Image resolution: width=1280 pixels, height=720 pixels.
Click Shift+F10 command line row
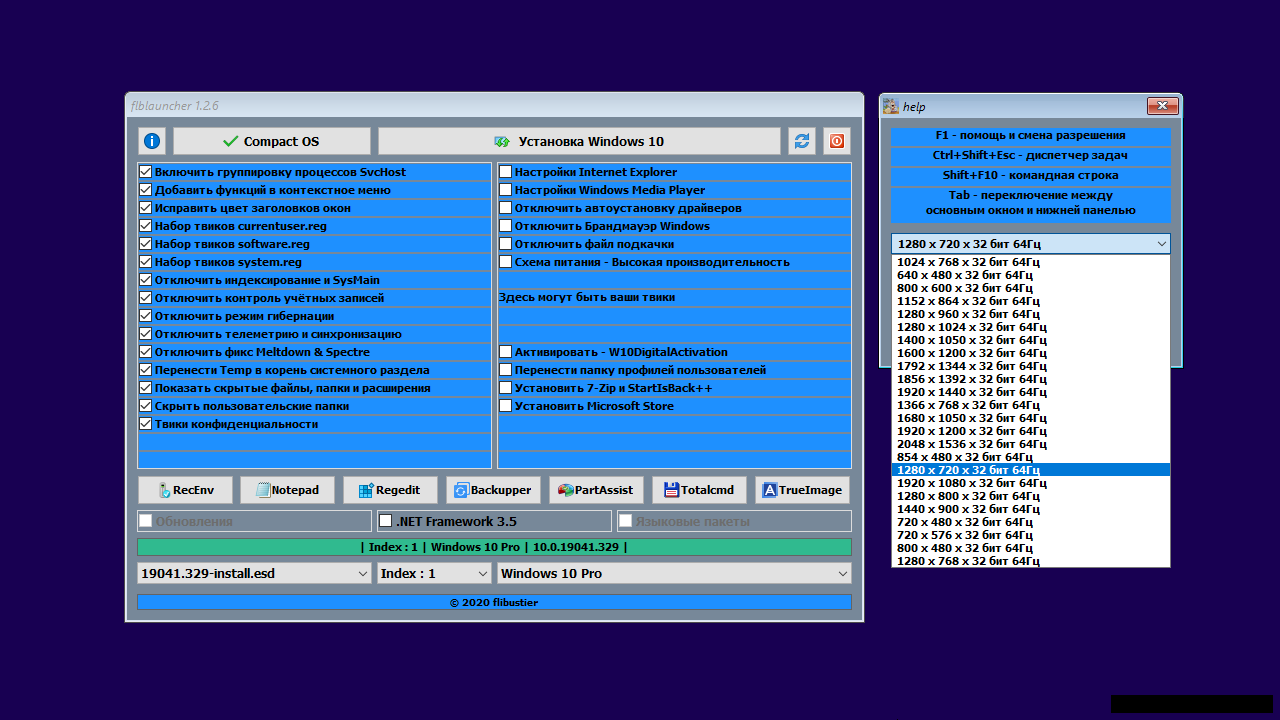pos(1030,176)
